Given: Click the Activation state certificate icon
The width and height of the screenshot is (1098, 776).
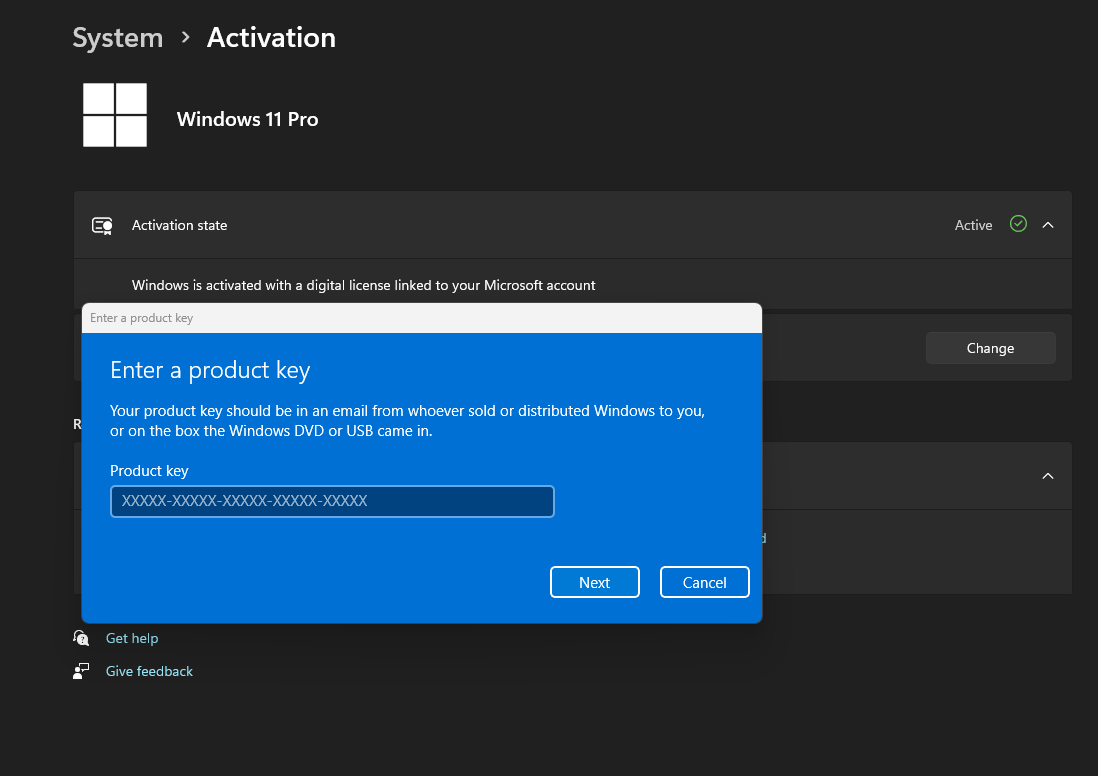Looking at the screenshot, I should [x=102, y=226].
